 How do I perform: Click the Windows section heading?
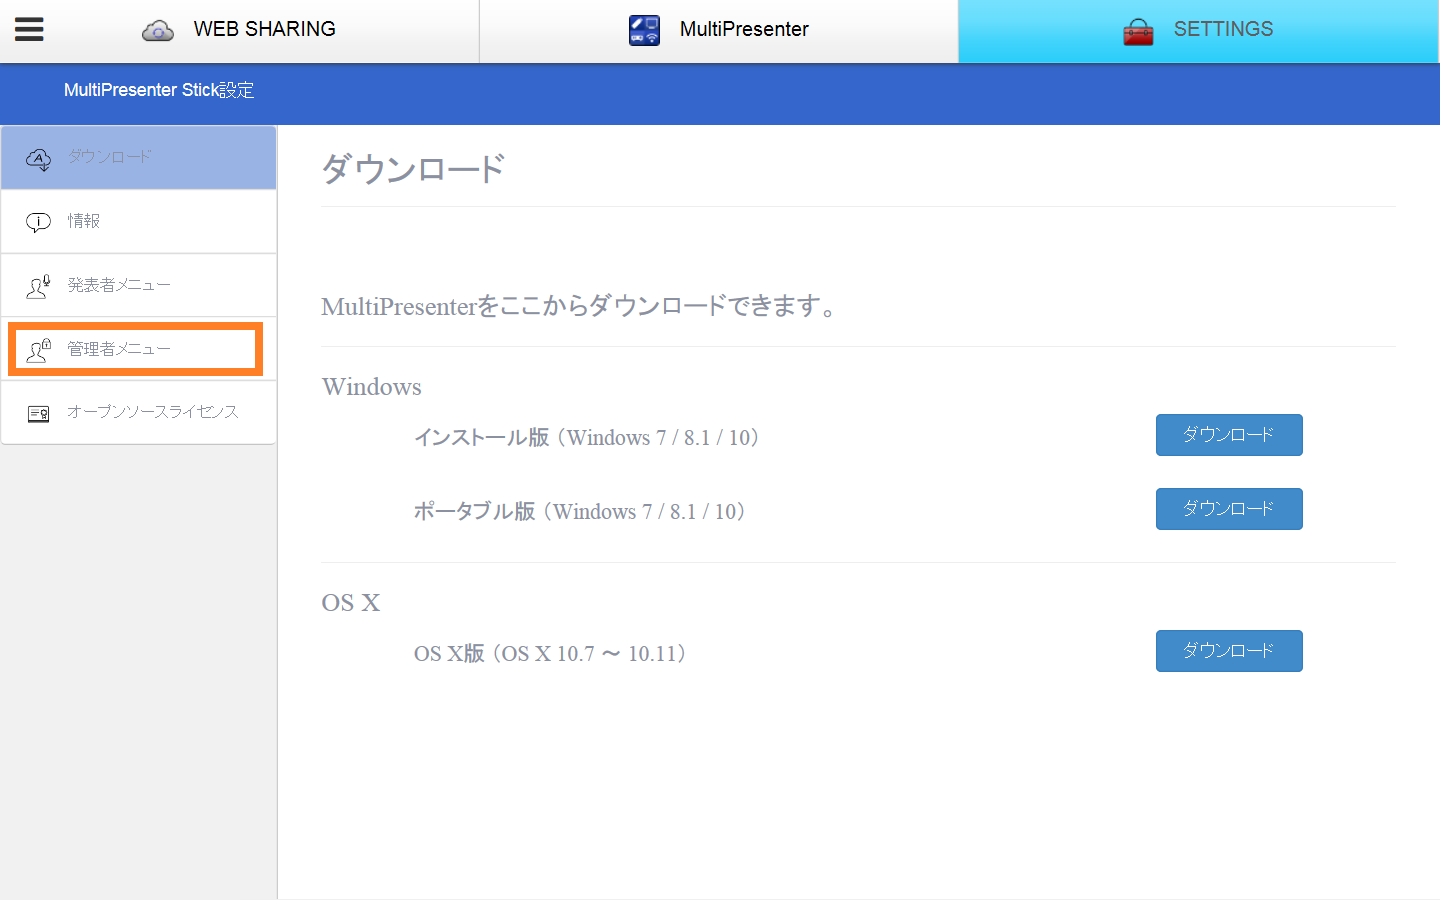pyautogui.click(x=372, y=387)
